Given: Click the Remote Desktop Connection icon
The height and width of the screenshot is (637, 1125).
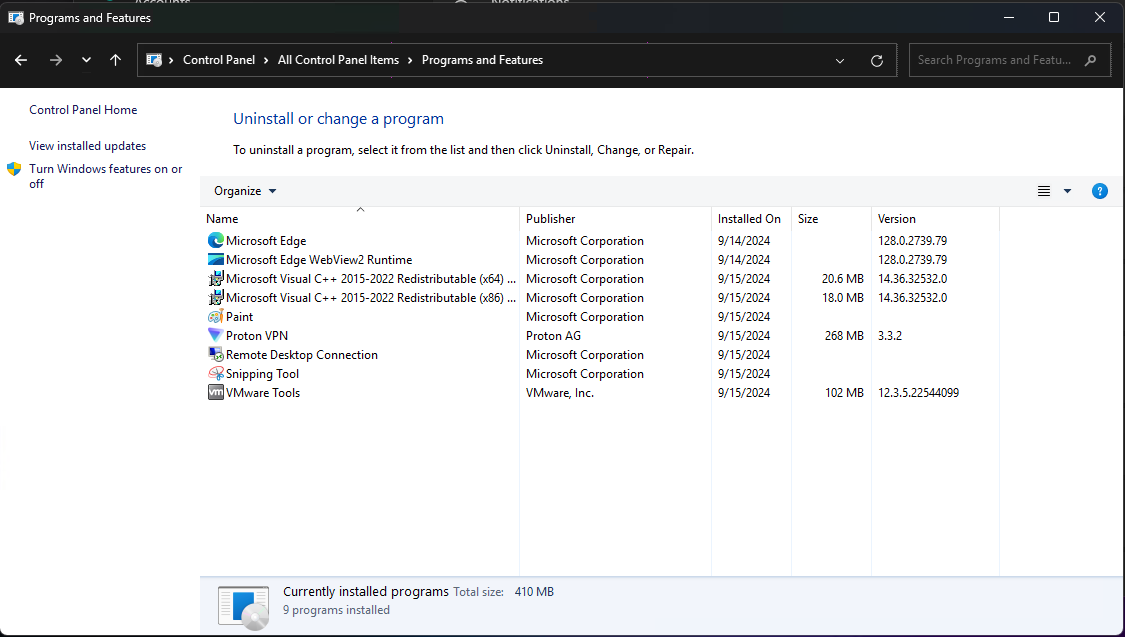Looking at the screenshot, I should click(215, 354).
